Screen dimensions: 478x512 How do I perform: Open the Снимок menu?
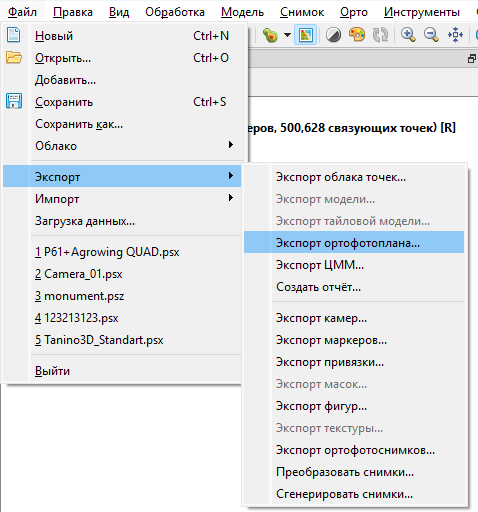(302, 12)
